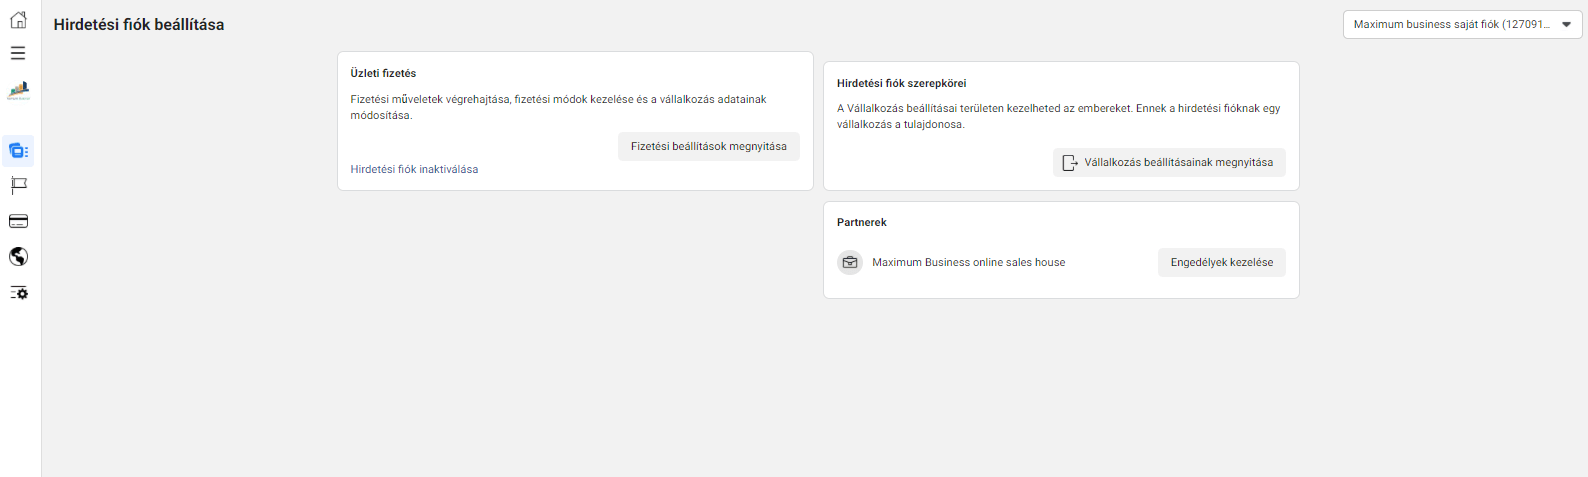Image resolution: width=1588 pixels, height=477 pixels.
Task: Click the globe icon in sidebar
Action: point(18,257)
